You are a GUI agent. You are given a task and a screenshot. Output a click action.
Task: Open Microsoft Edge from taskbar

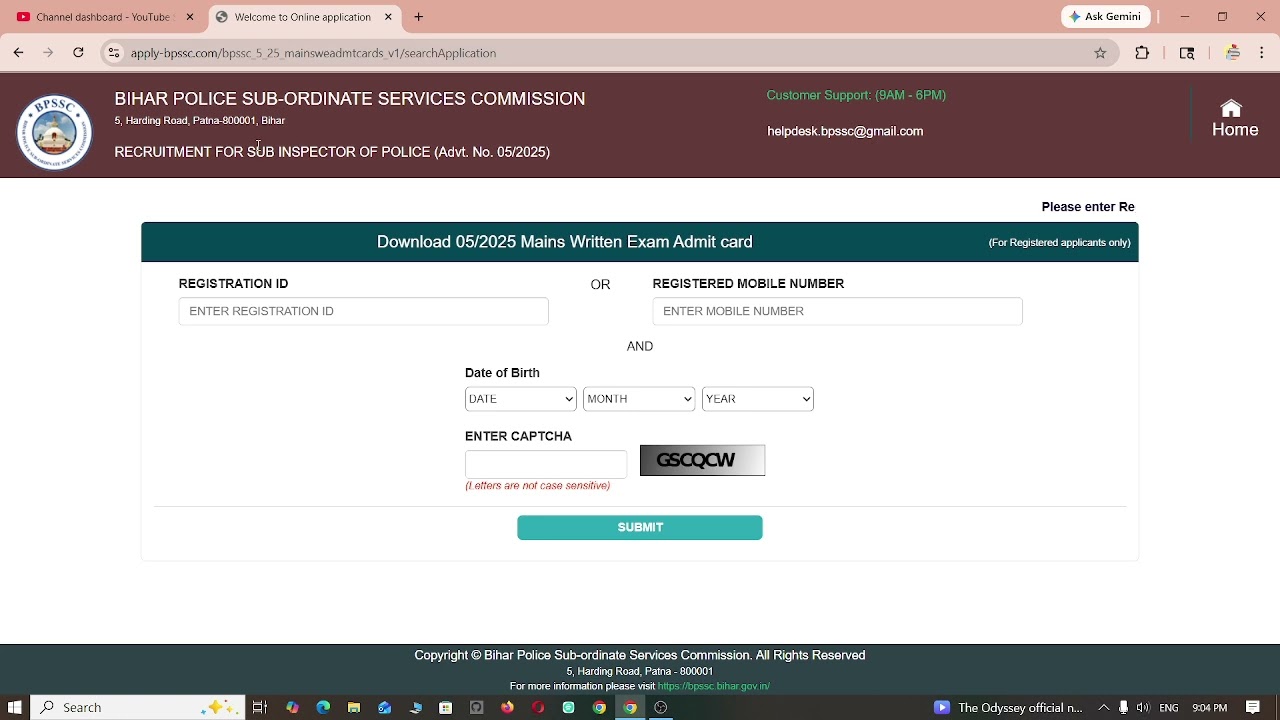pyautogui.click(x=323, y=707)
